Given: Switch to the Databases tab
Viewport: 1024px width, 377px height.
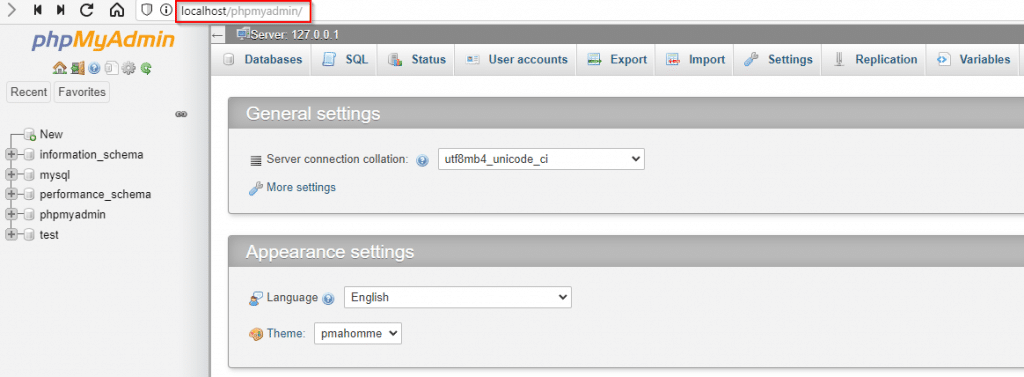Looking at the screenshot, I should [262, 59].
